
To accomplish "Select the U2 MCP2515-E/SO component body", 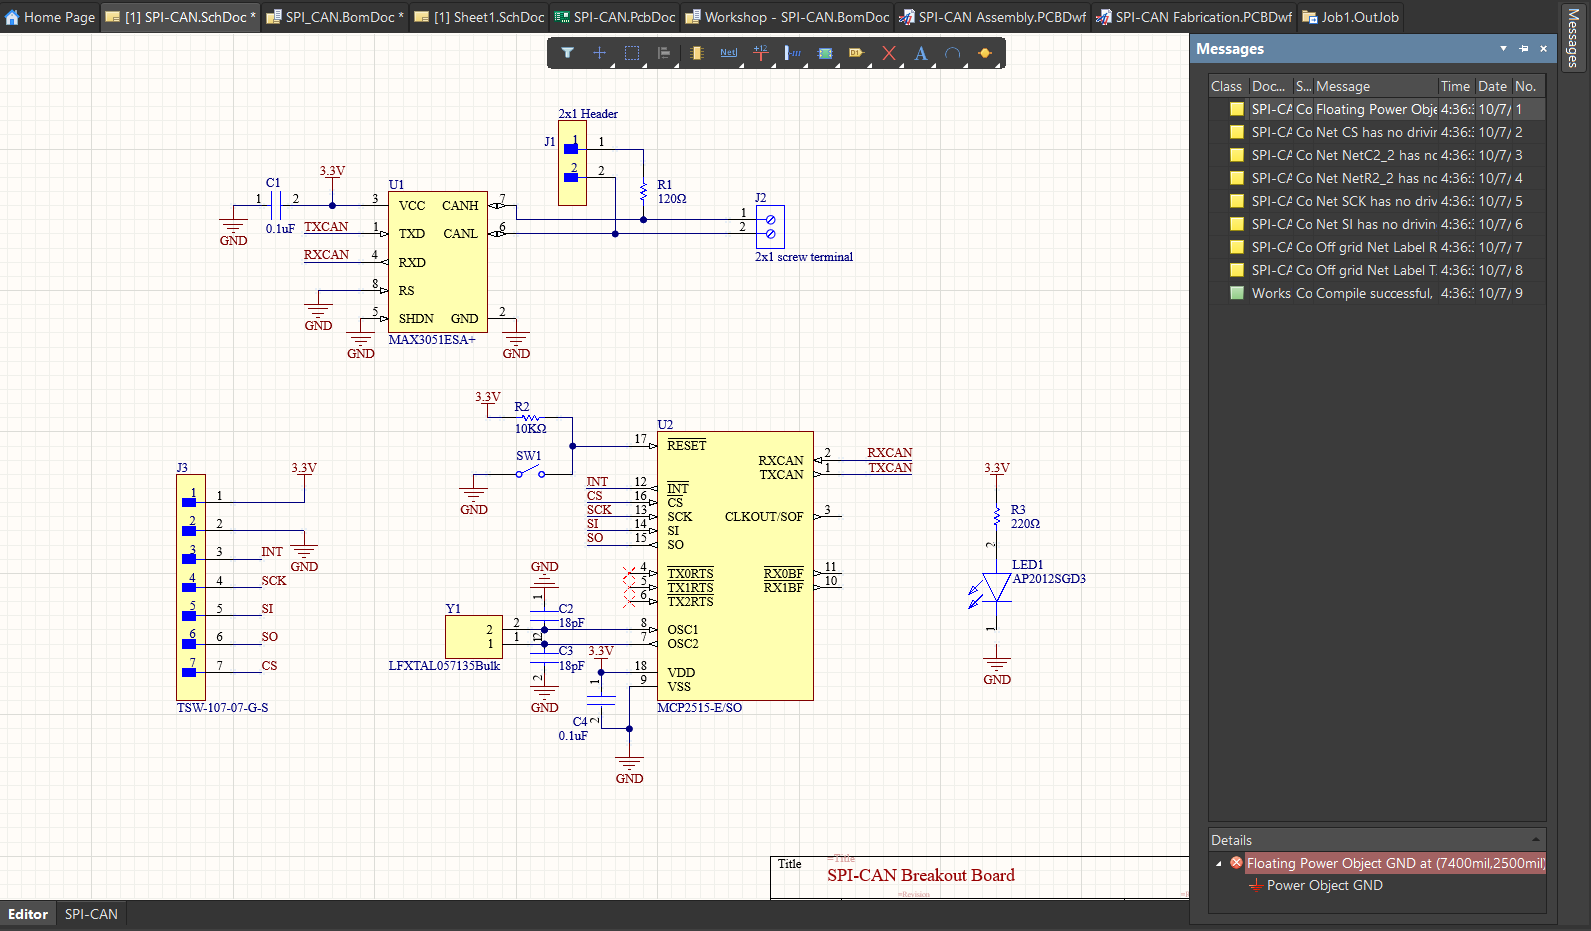I will (x=735, y=566).
